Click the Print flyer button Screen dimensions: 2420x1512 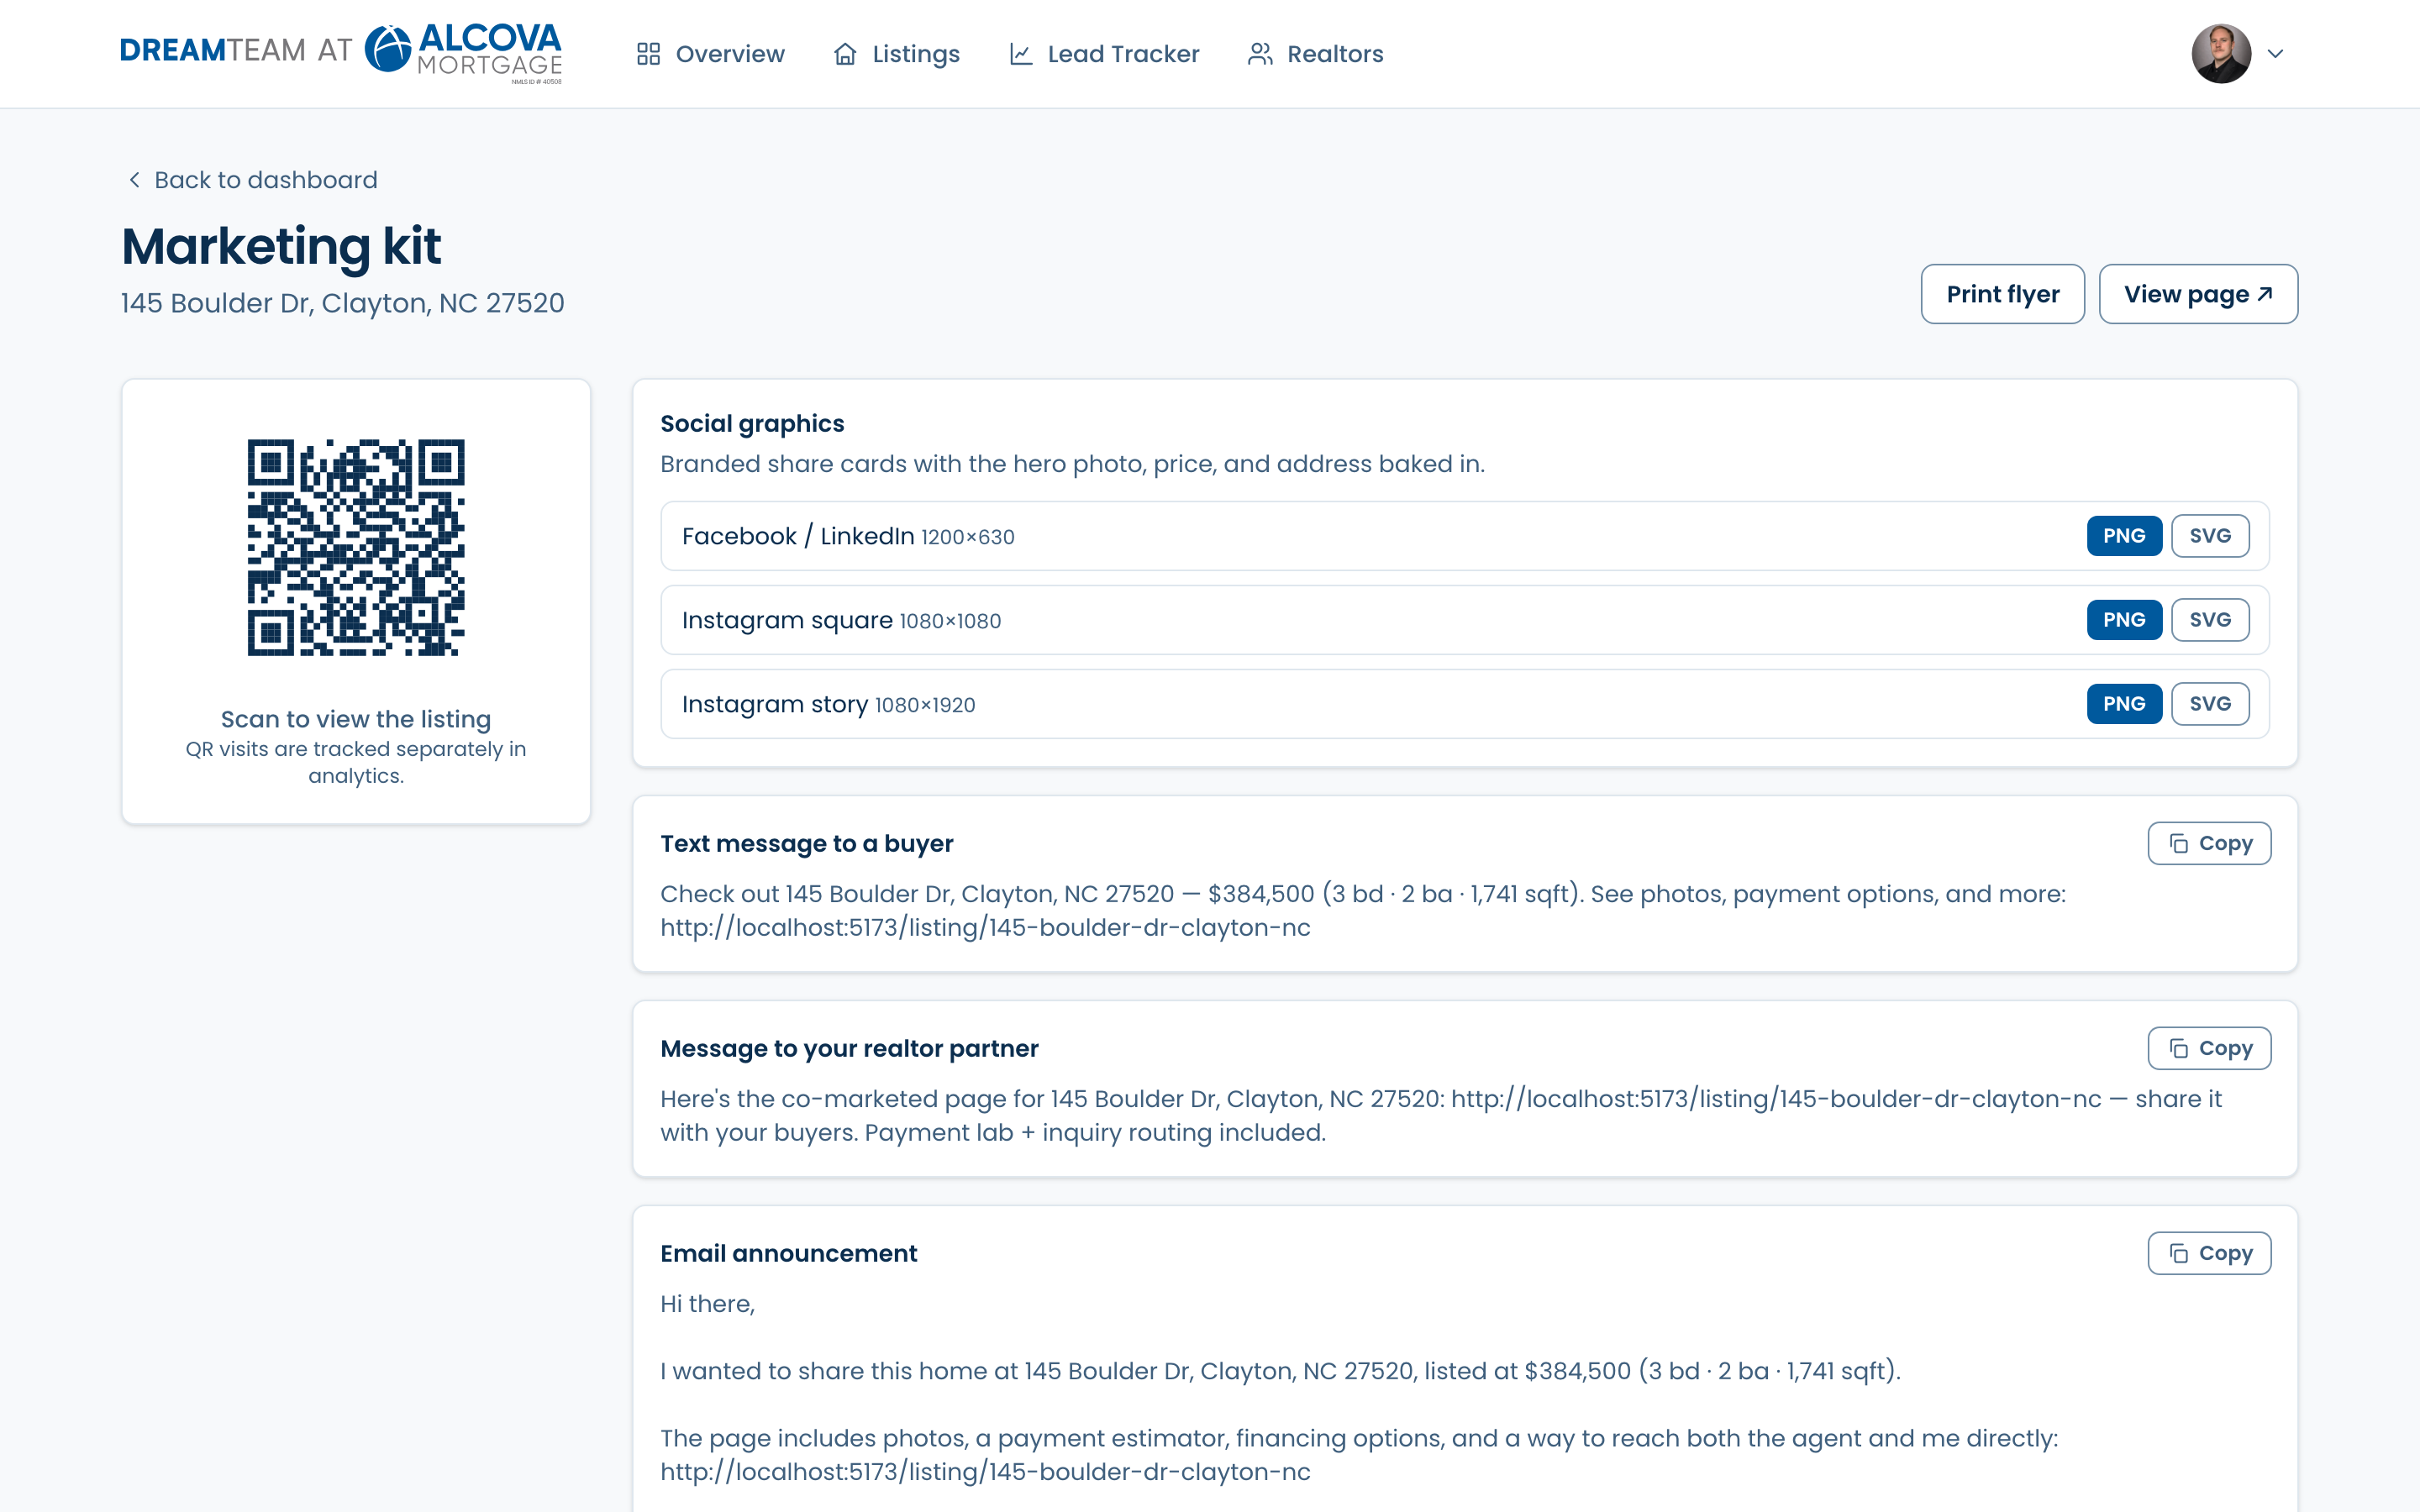click(2002, 294)
